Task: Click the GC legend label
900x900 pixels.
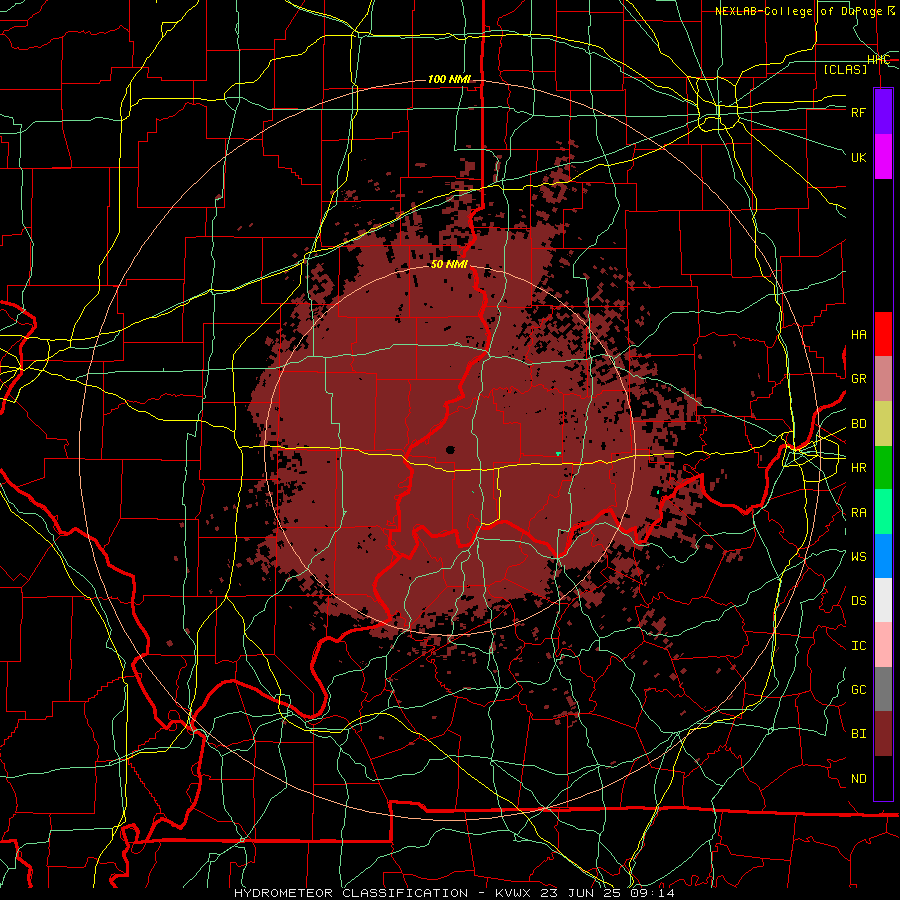Action: [858, 690]
